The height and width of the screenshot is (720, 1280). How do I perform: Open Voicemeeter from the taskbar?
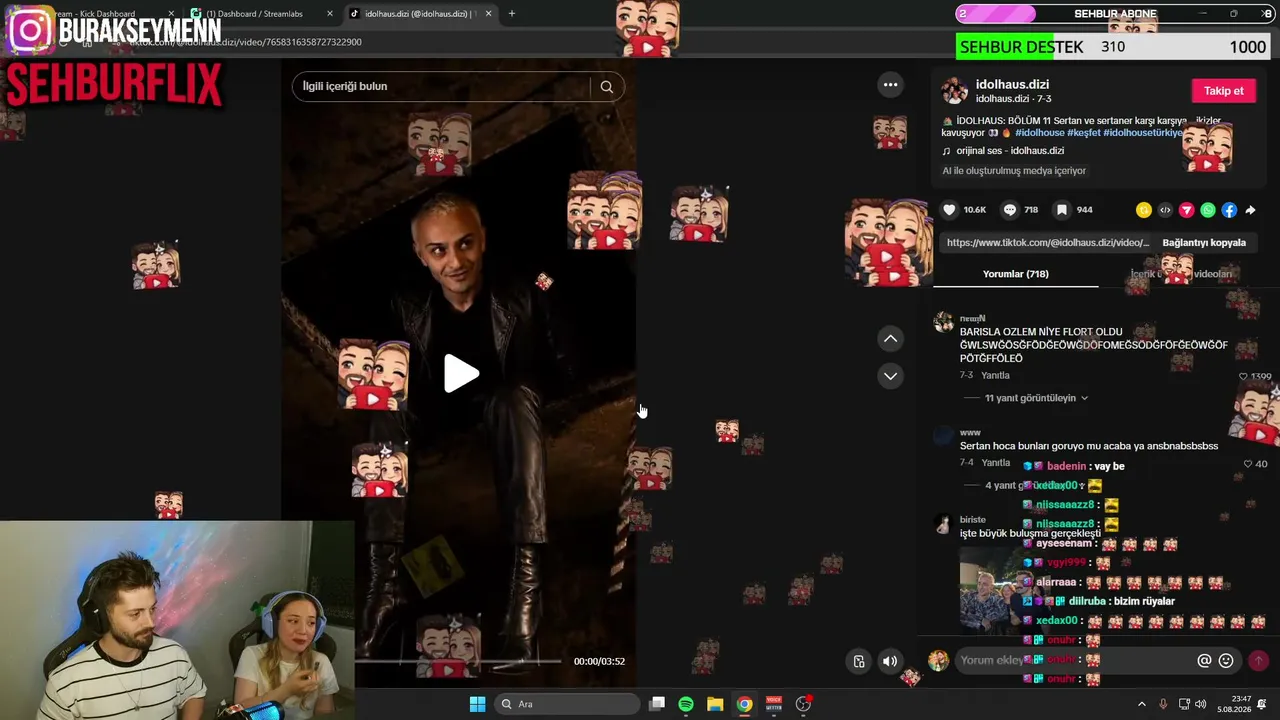[x=774, y=704]
